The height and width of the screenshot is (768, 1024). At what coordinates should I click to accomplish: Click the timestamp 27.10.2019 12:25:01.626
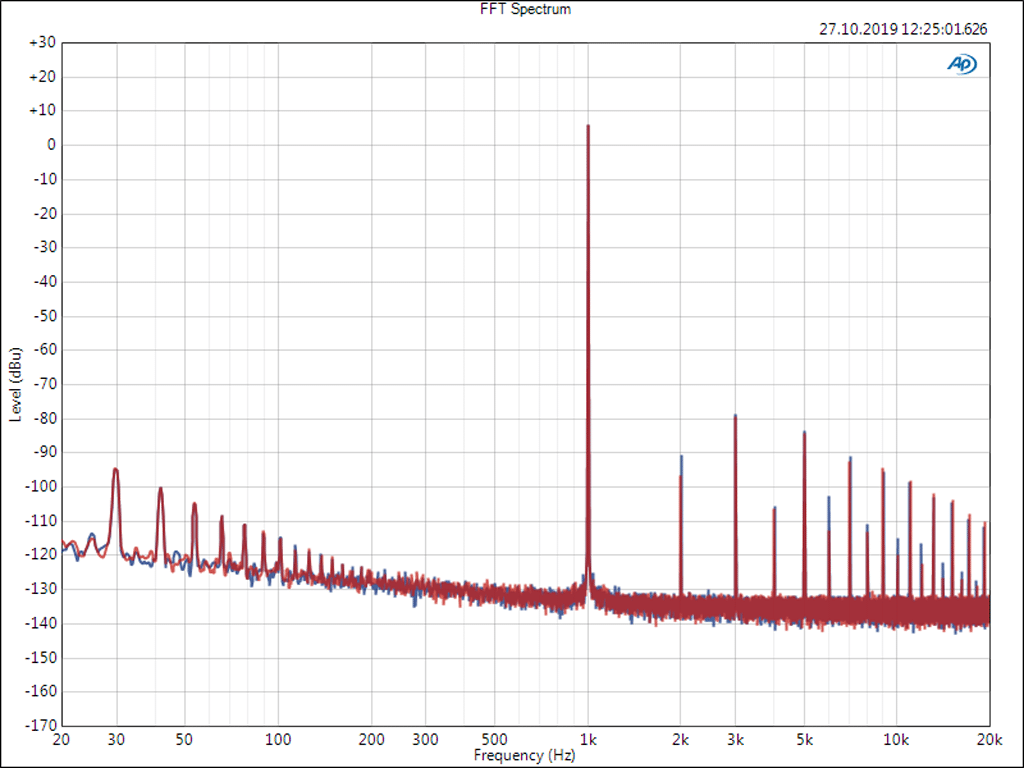tap(903, 29)
